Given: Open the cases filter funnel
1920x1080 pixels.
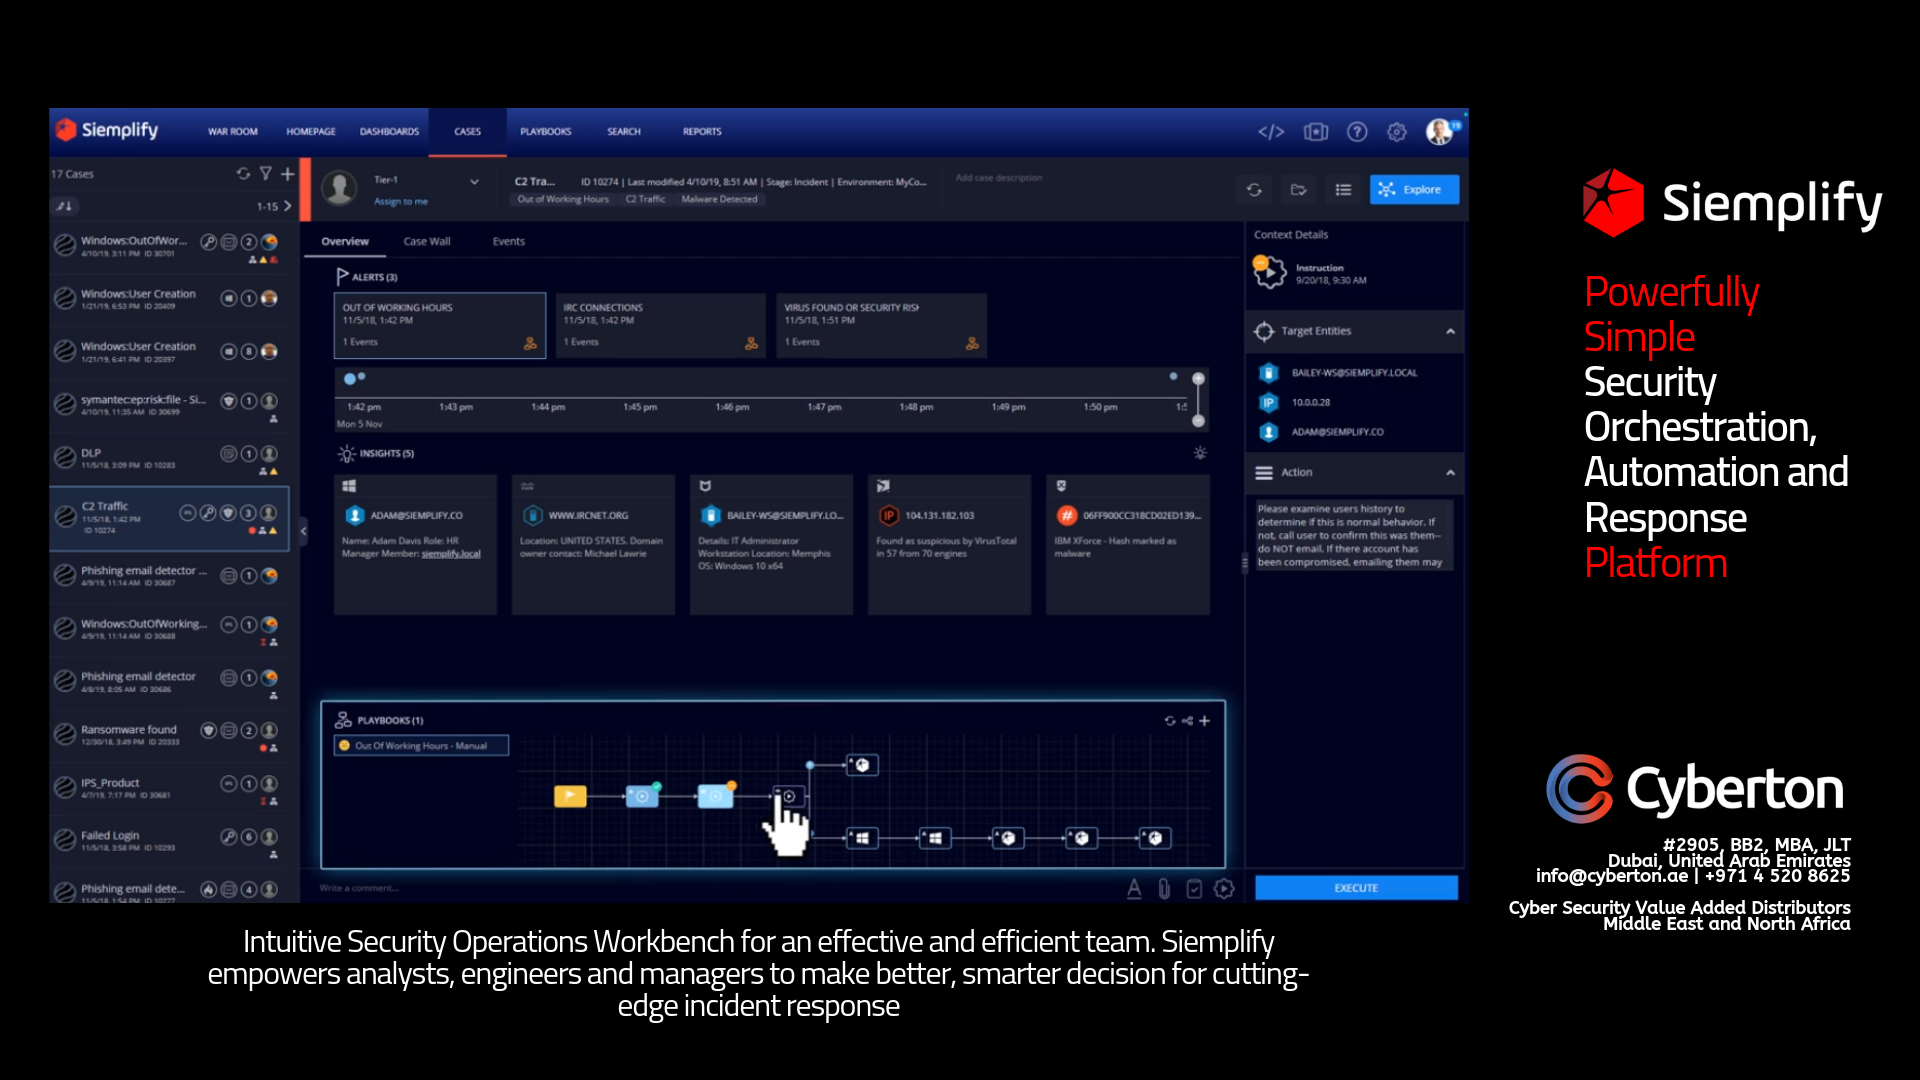Looking at the screenshot, I should point(266,174).
